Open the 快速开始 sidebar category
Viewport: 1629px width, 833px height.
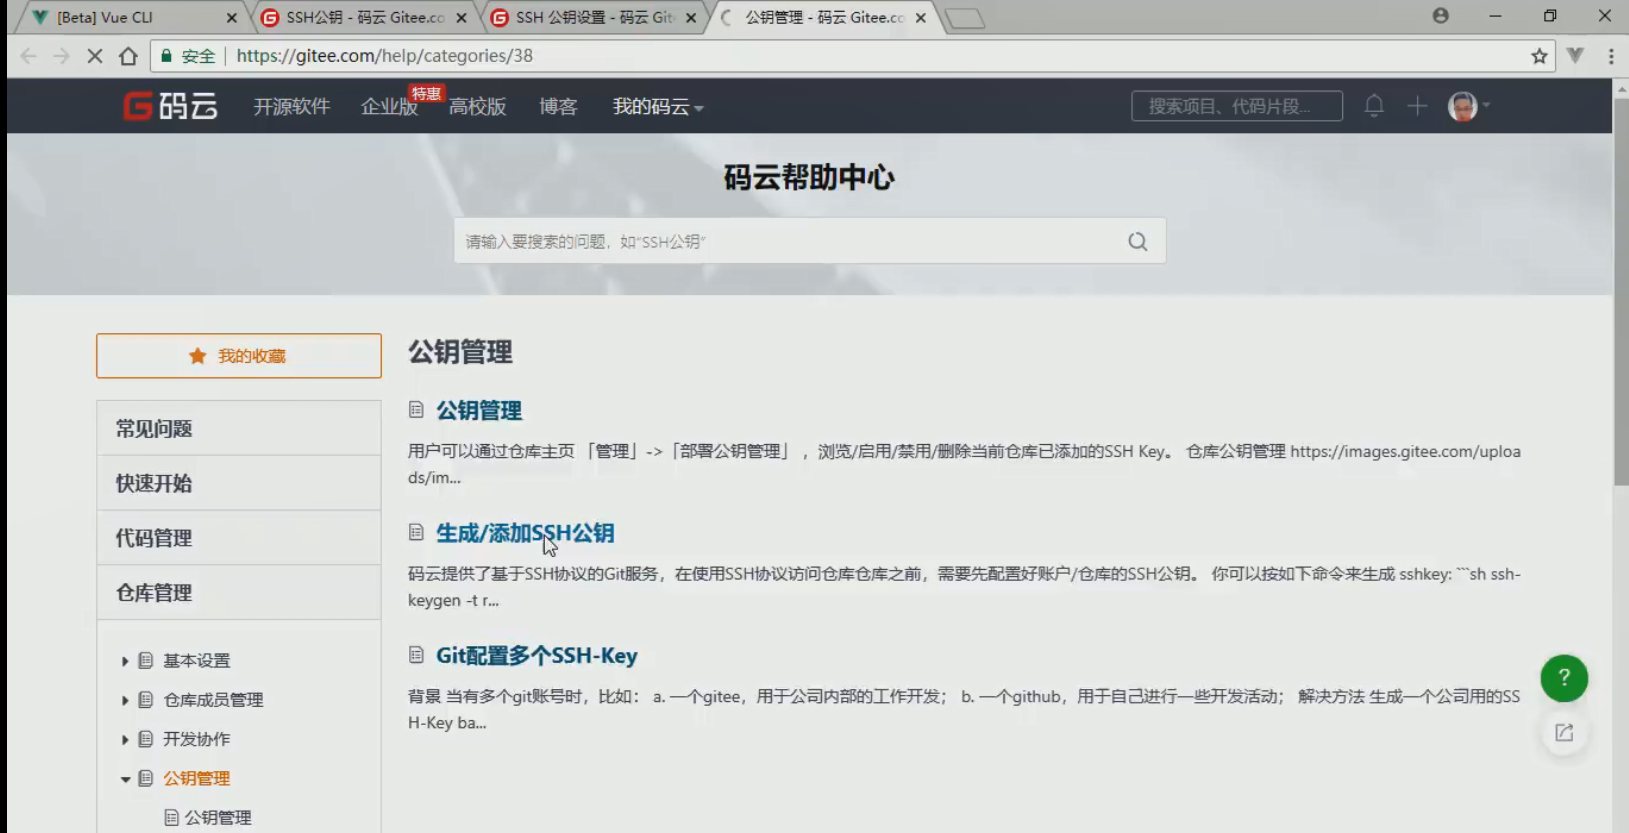click(x=239, y=483)
